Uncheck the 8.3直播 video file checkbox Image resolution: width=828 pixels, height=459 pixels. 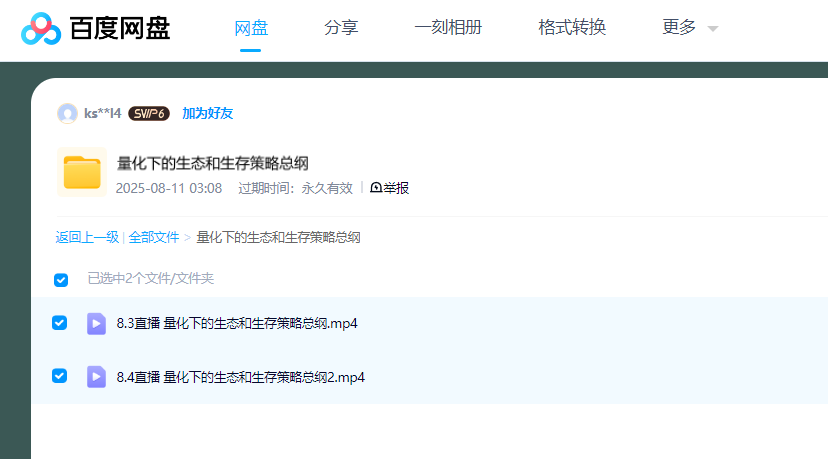pyautogui.click(x=59, y=323)
